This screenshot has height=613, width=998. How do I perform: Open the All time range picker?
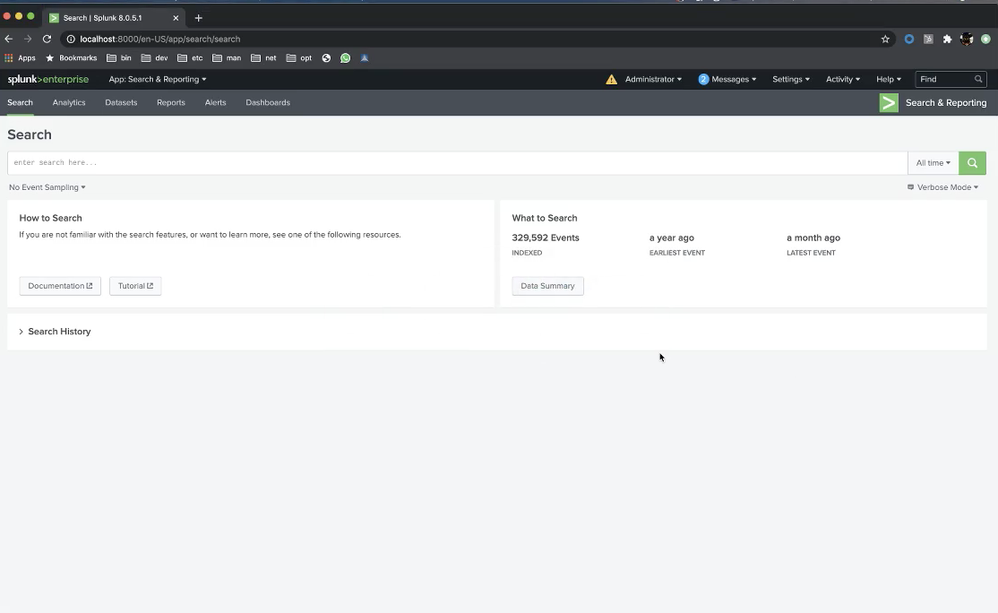[933, 163]
